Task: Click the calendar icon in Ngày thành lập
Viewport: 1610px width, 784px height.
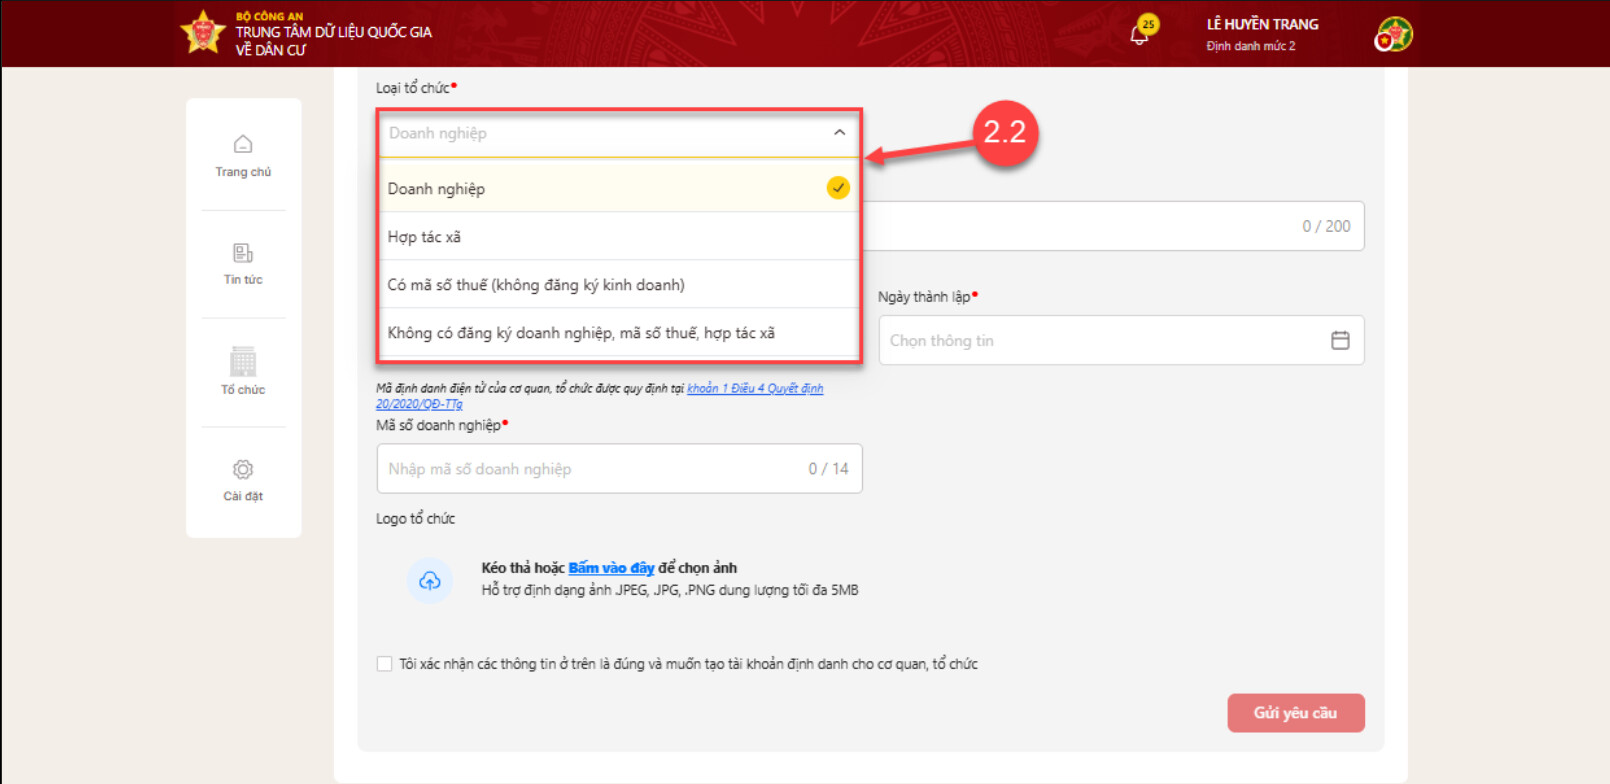Action: click(1340, 341)
